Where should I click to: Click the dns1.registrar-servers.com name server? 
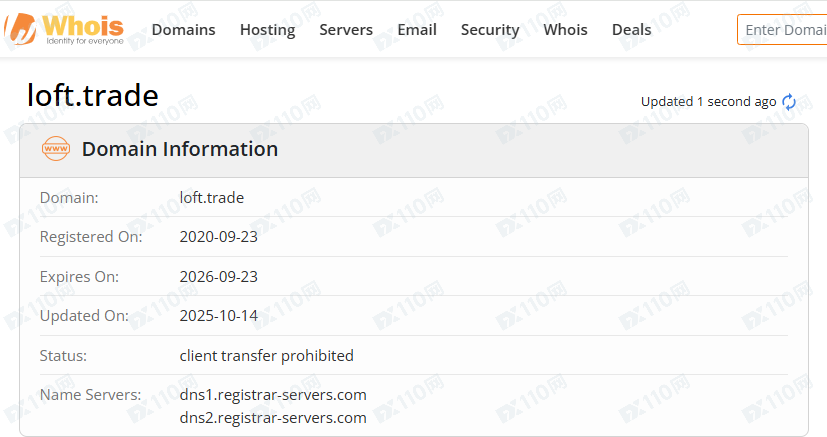coord(273,394)
